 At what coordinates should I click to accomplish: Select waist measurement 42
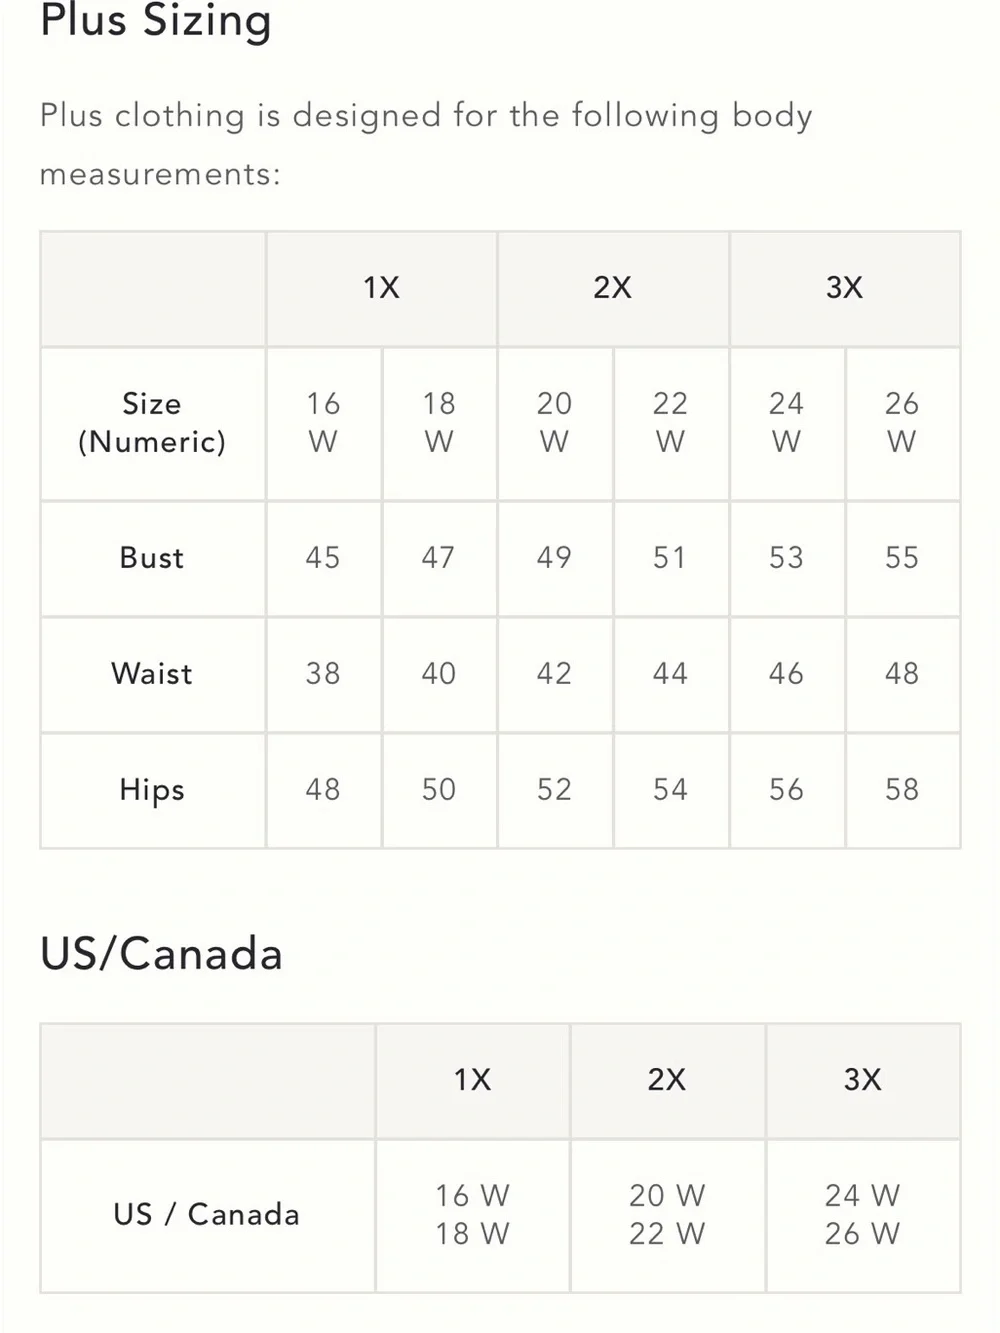(x=555, y=674)
